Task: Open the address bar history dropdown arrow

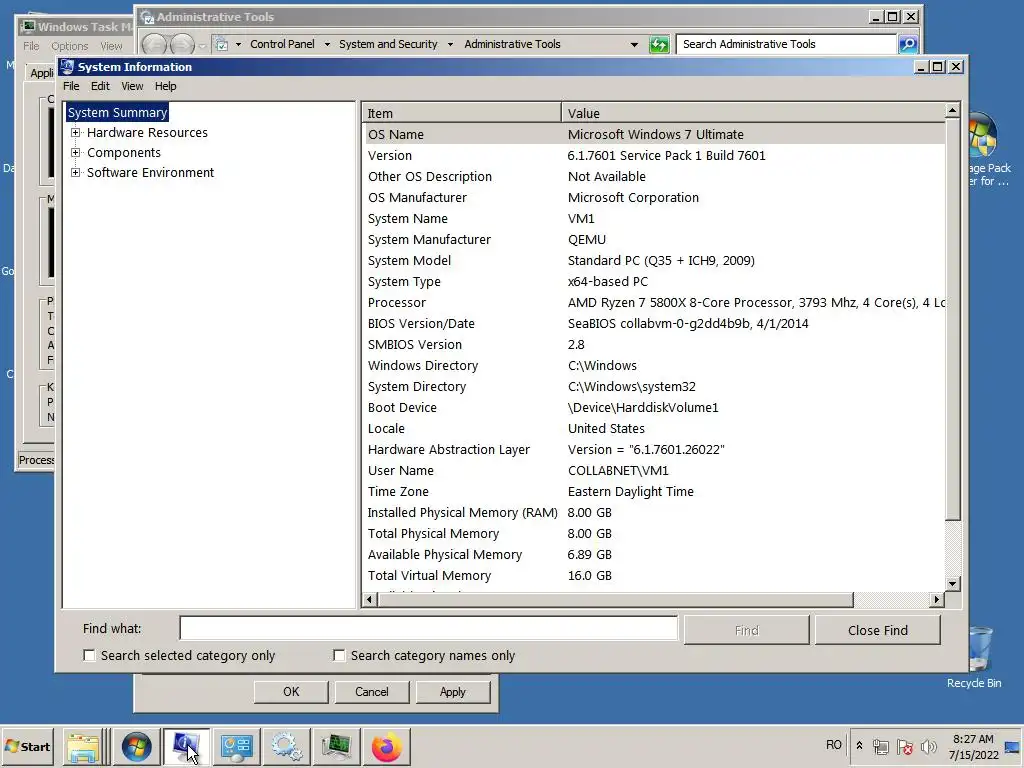Action: point(634,44)
